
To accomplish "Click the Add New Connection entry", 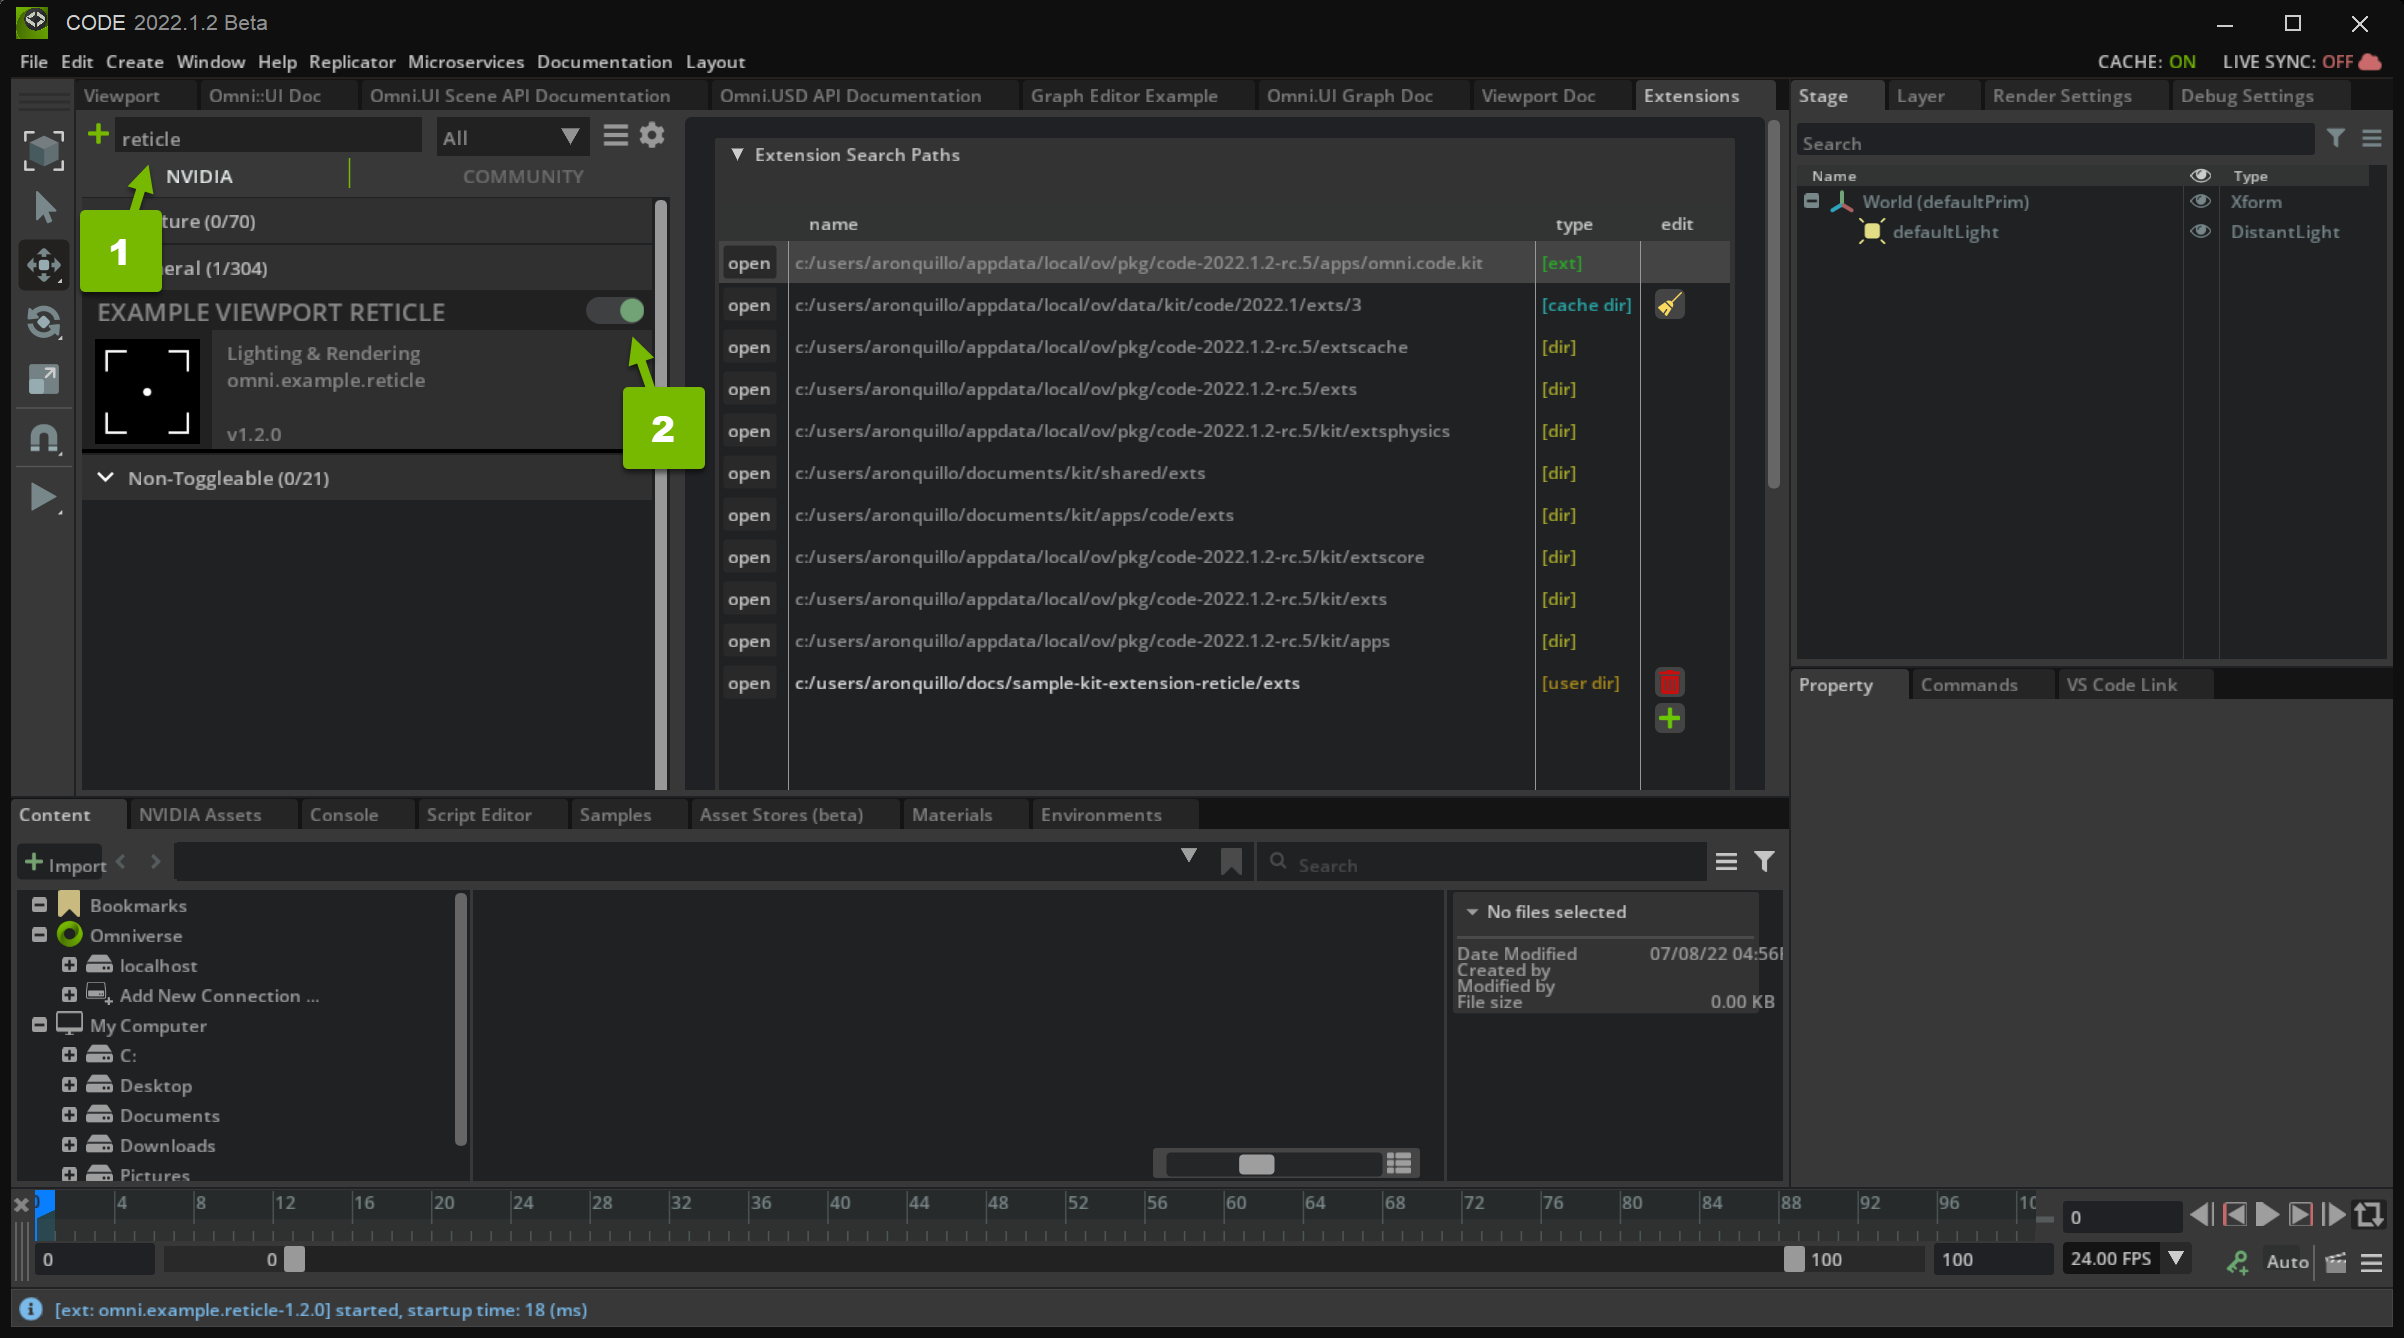I will pyautogui.click(x=219, y=996).
